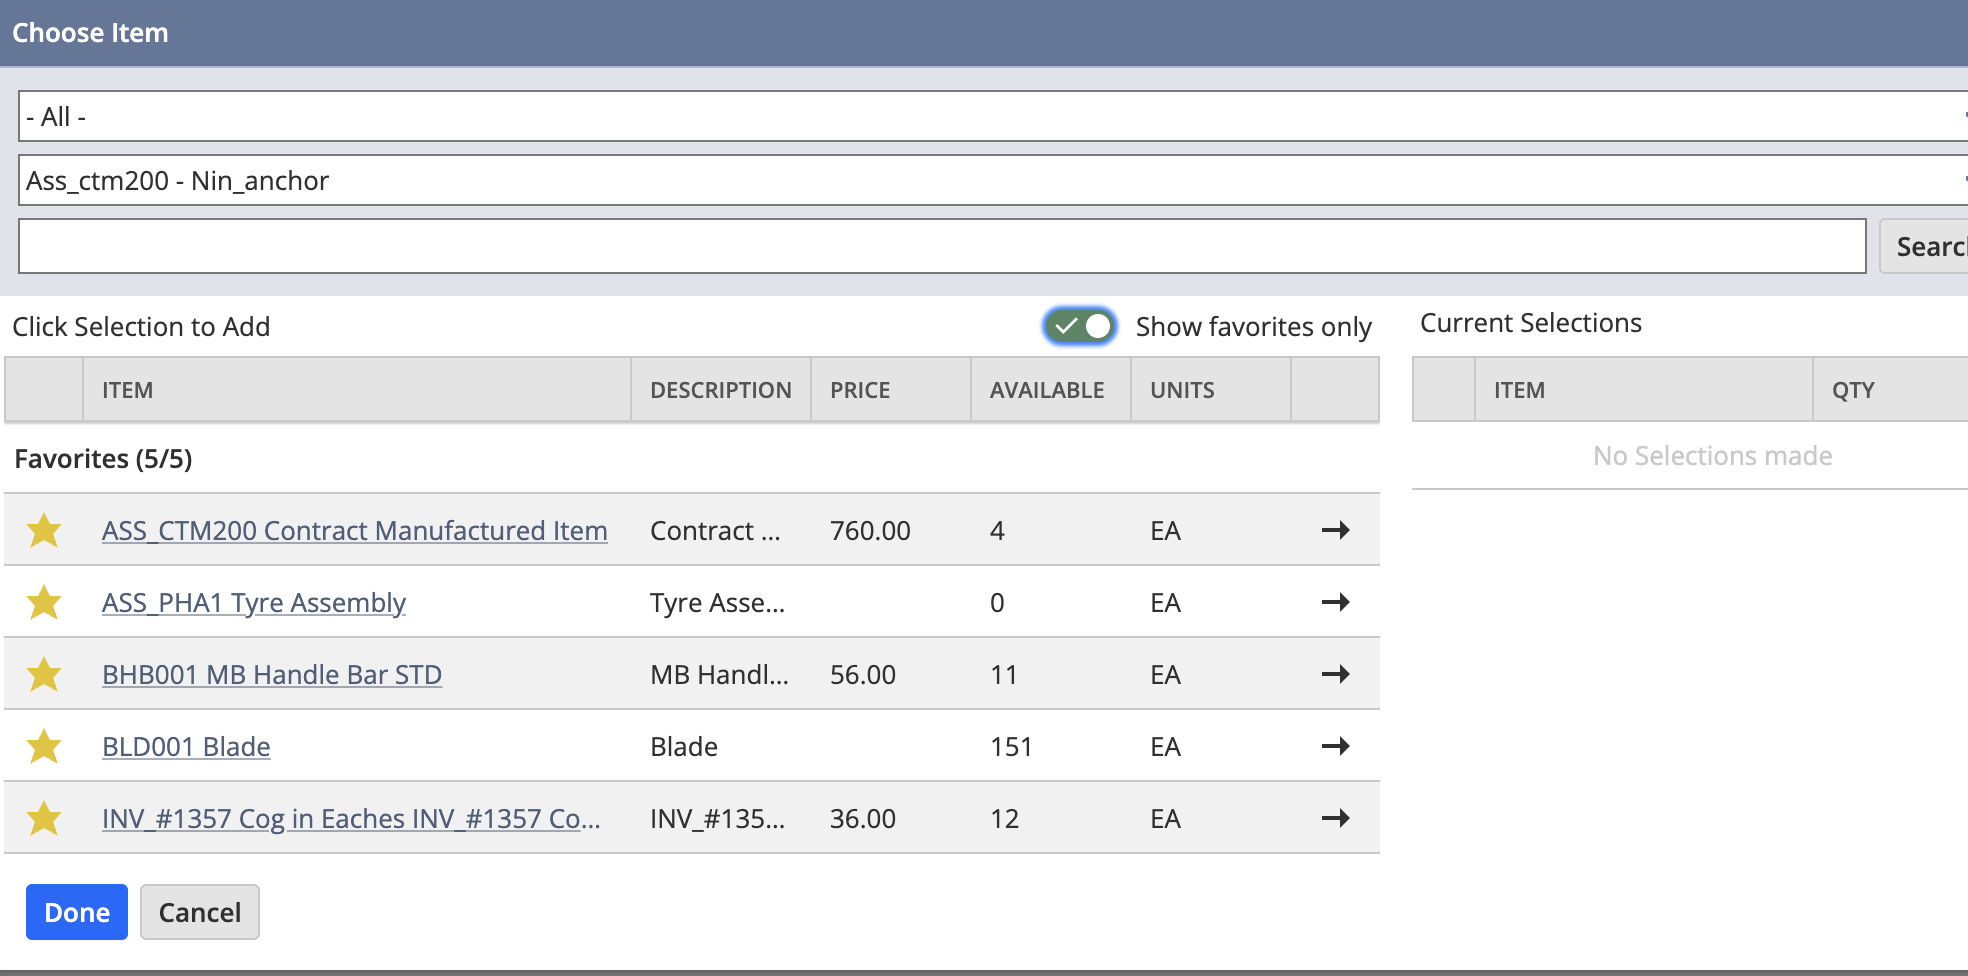This screenshot has height=976, width=1968.
Task: Click arrow to add ASS_PHA1 Tyre Assembly
Action: (1335, 602)
